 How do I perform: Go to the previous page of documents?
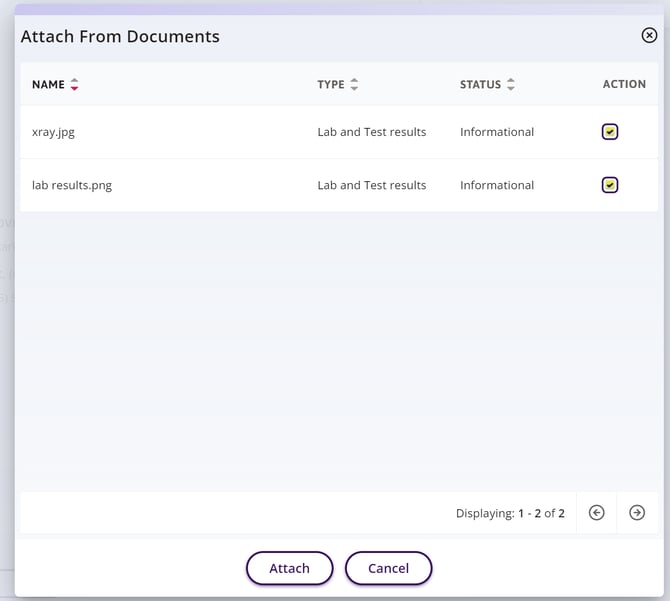(x=597, y=513)
